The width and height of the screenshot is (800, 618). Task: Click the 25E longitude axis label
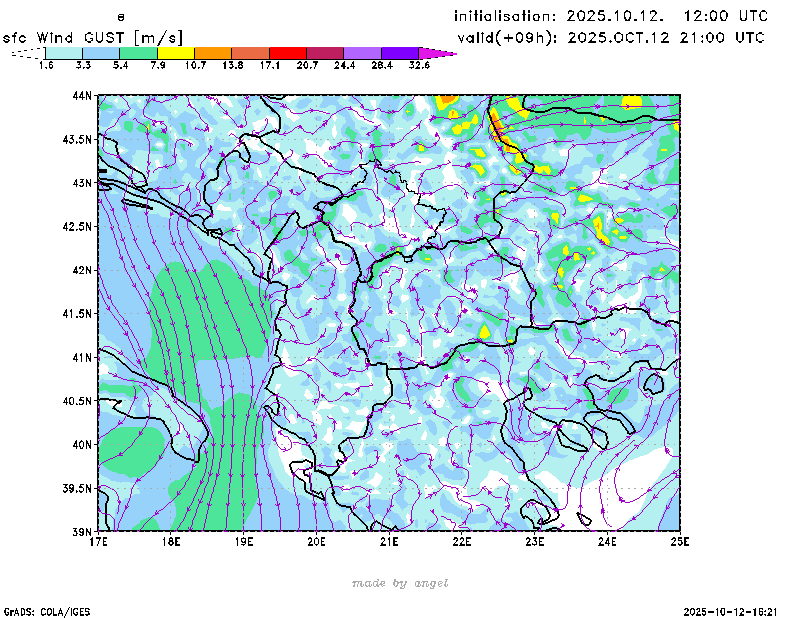pos(680,542)
